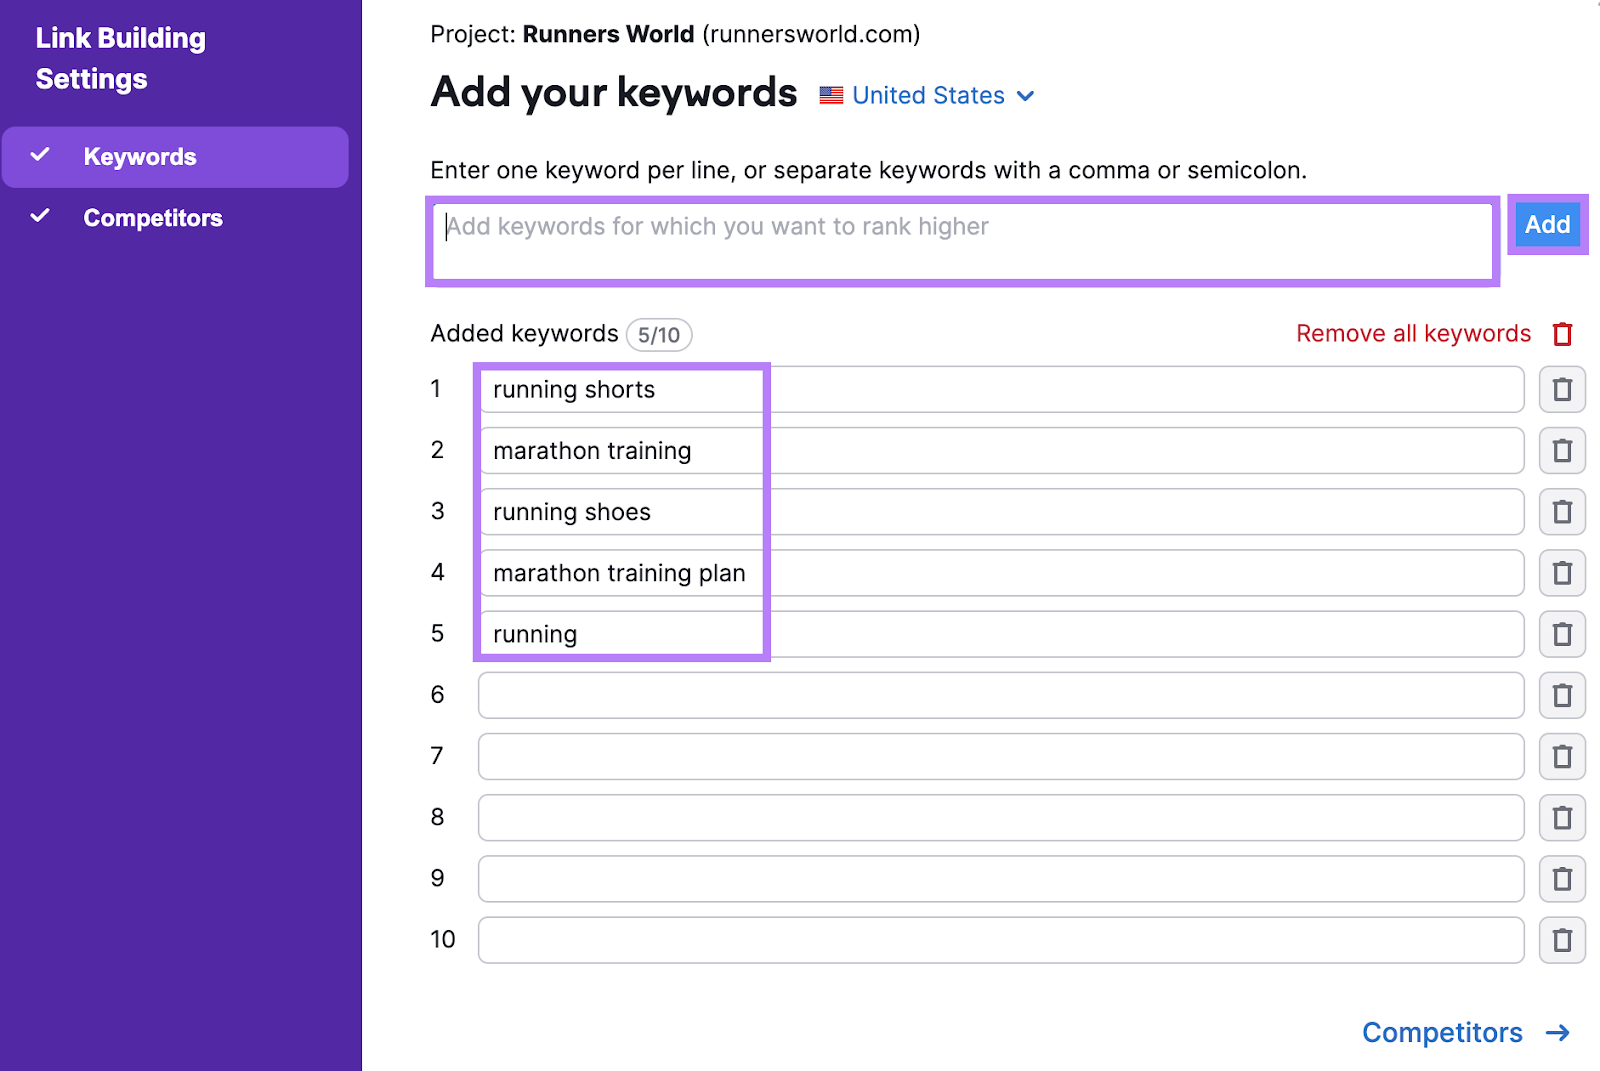Image resolution: width=1600 pixels, height=1071 pixels.
Task: Select Keywords in the sidebar
Action: point(139,156)
